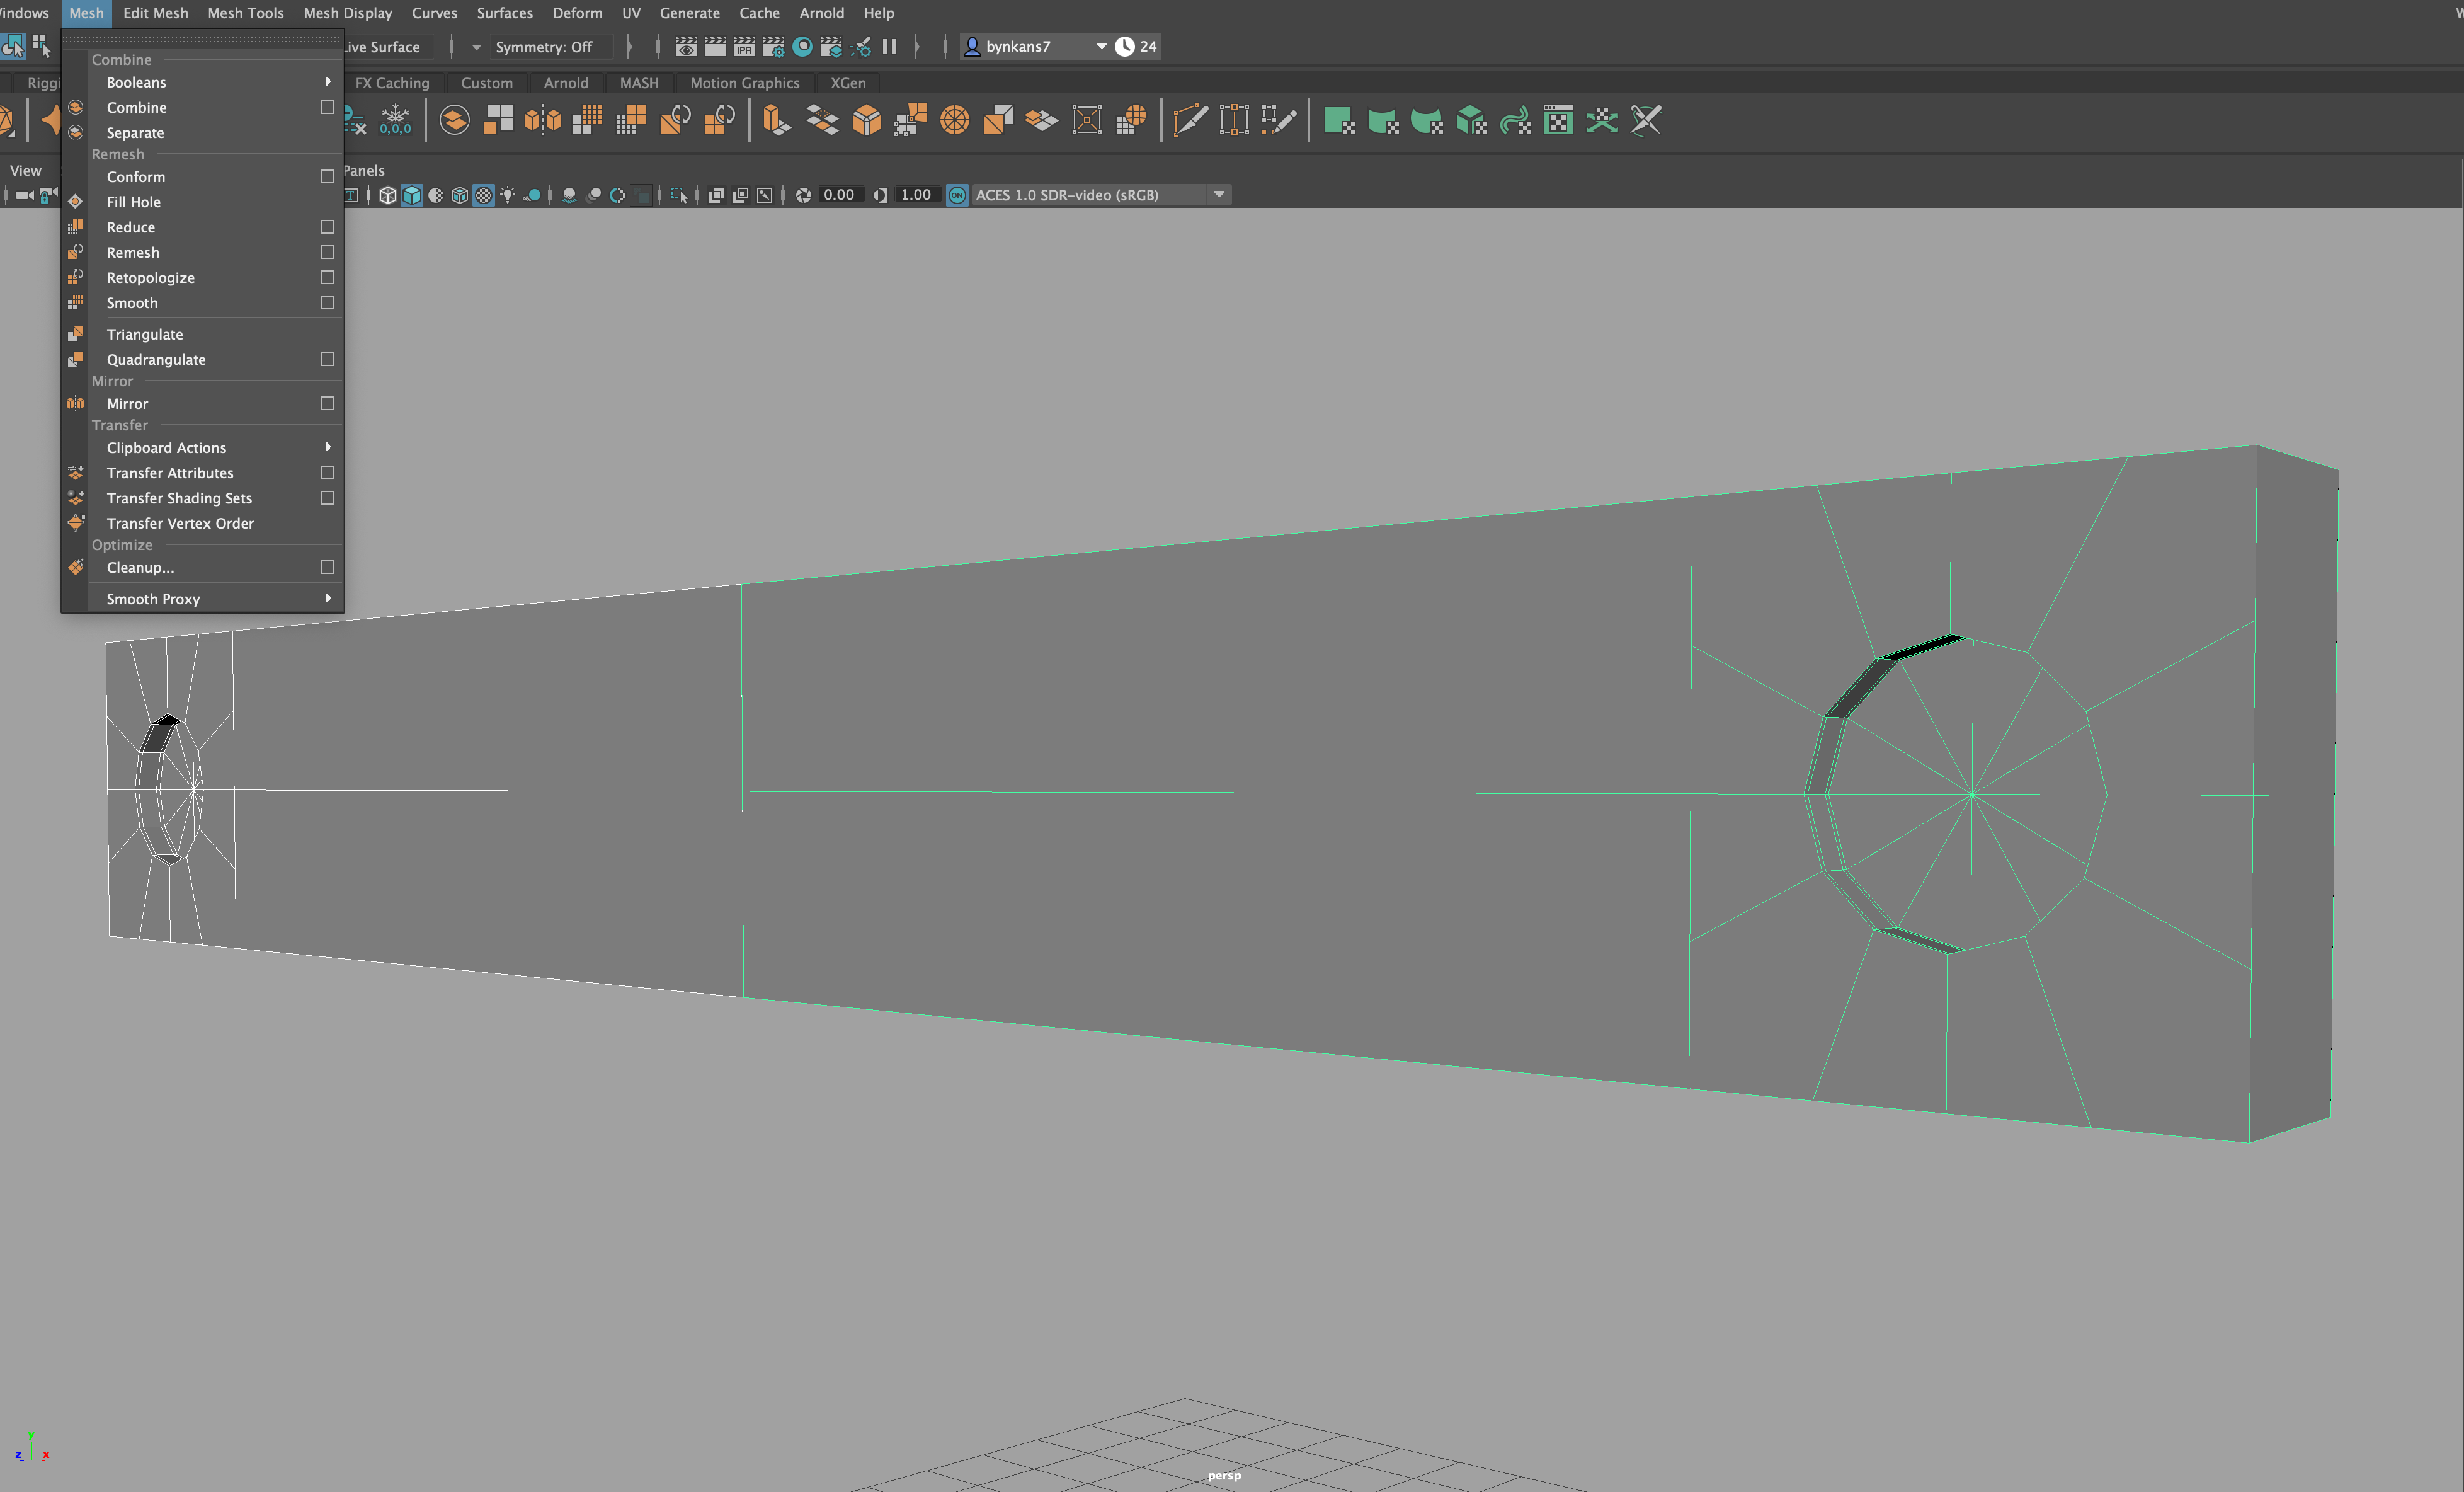Open the ACES 1.0 SDR-video view transform dropdown
Viewport: 2464px width, 1492px height.
click(x=1219, y=195)
